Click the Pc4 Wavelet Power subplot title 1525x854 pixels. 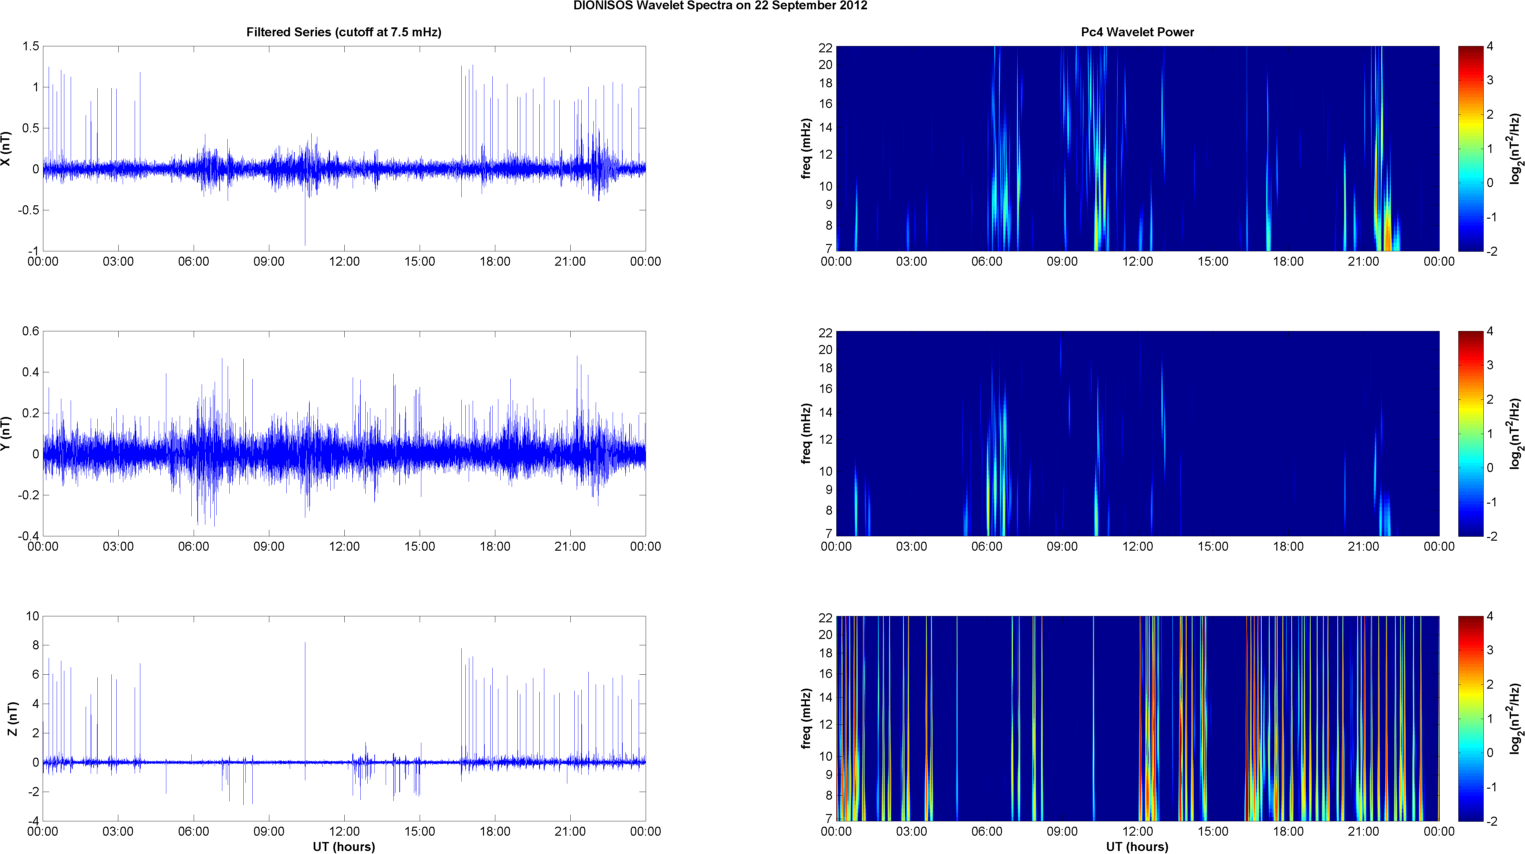(1137, 32)
